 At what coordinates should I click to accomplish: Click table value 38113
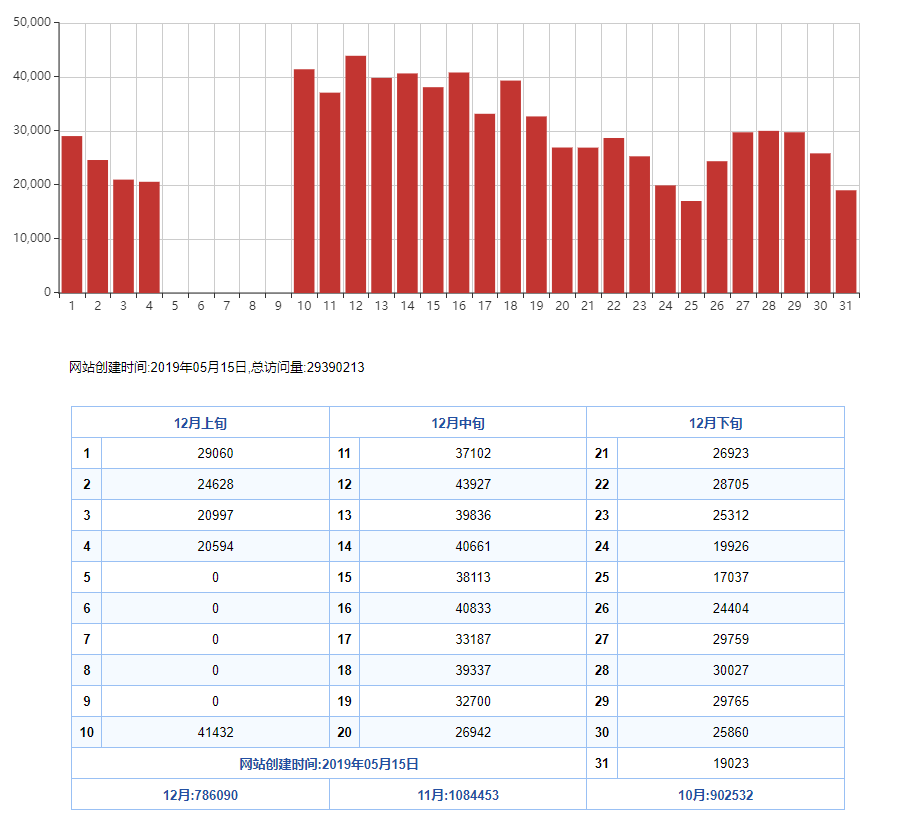(x=473, y=577)
